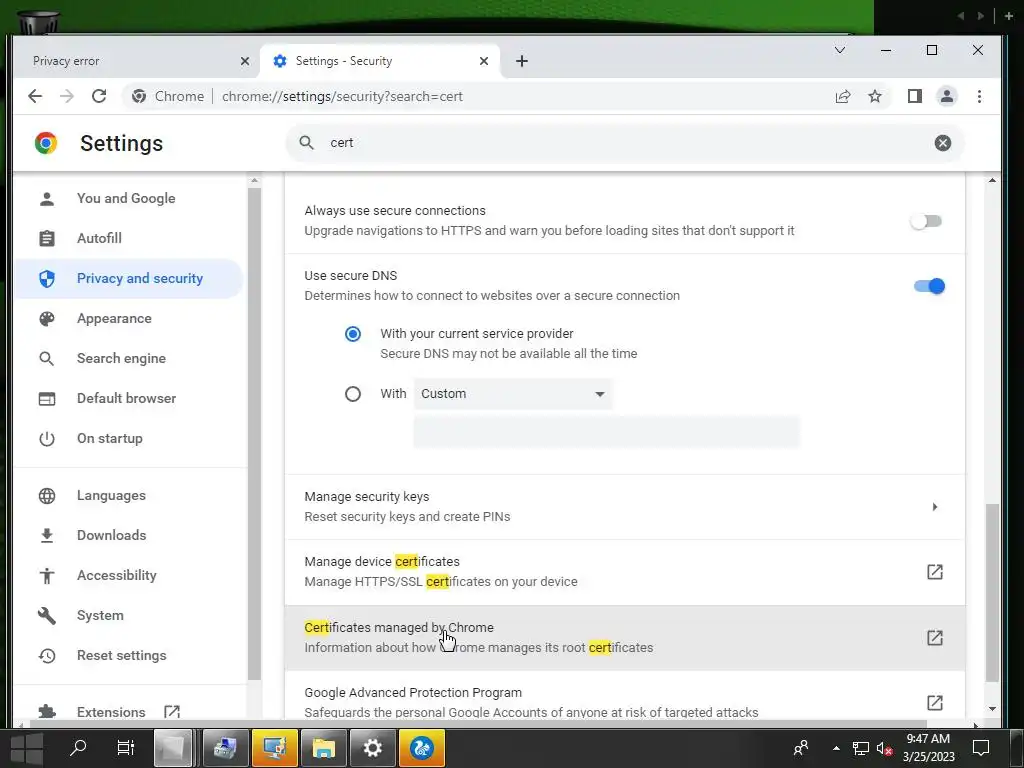
Task: Close the Privacy error tab
Action: 245,61
